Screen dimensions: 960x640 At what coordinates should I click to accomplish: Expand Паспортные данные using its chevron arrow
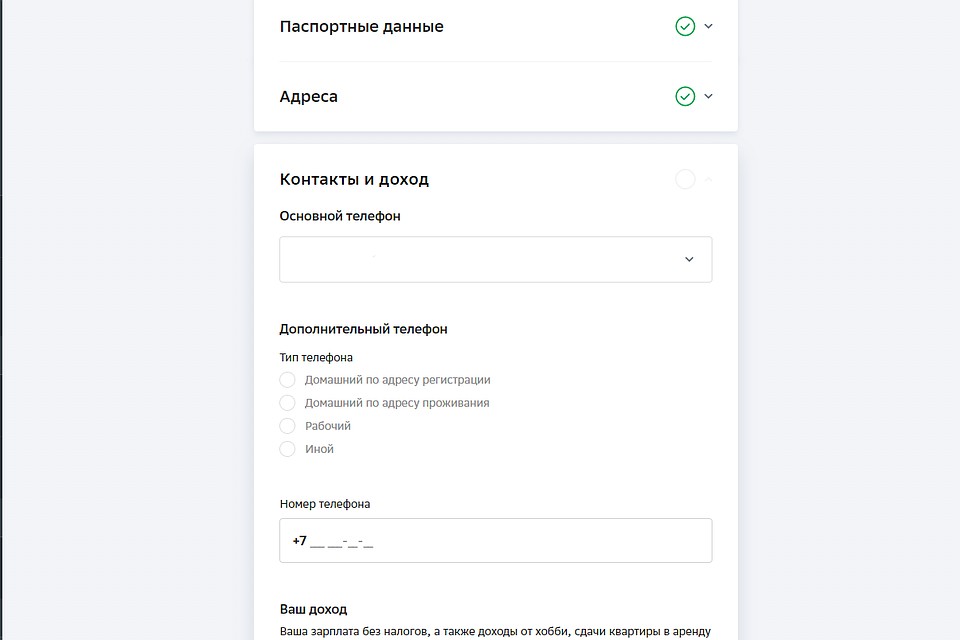point(708,26)
